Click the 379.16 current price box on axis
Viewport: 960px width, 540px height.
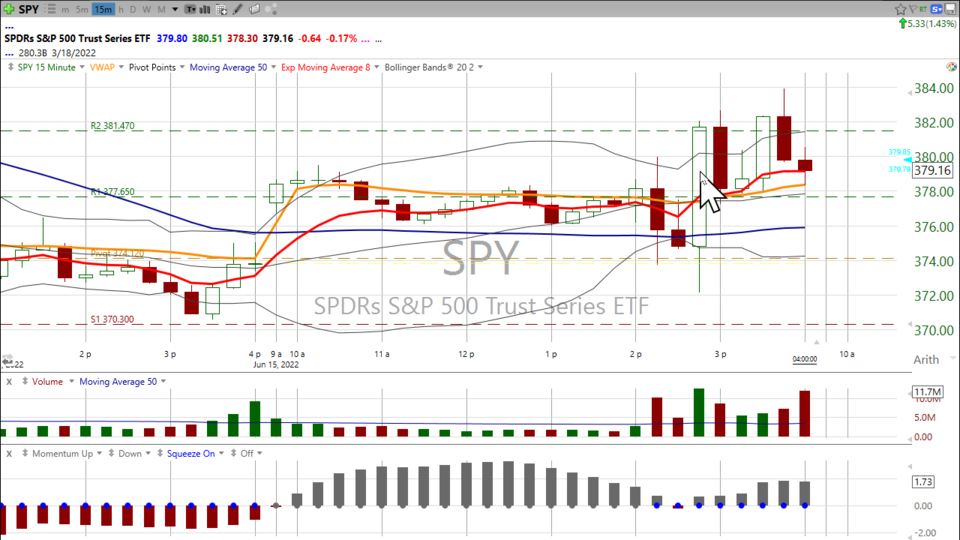pyautogui.click(x=932, y=170)
